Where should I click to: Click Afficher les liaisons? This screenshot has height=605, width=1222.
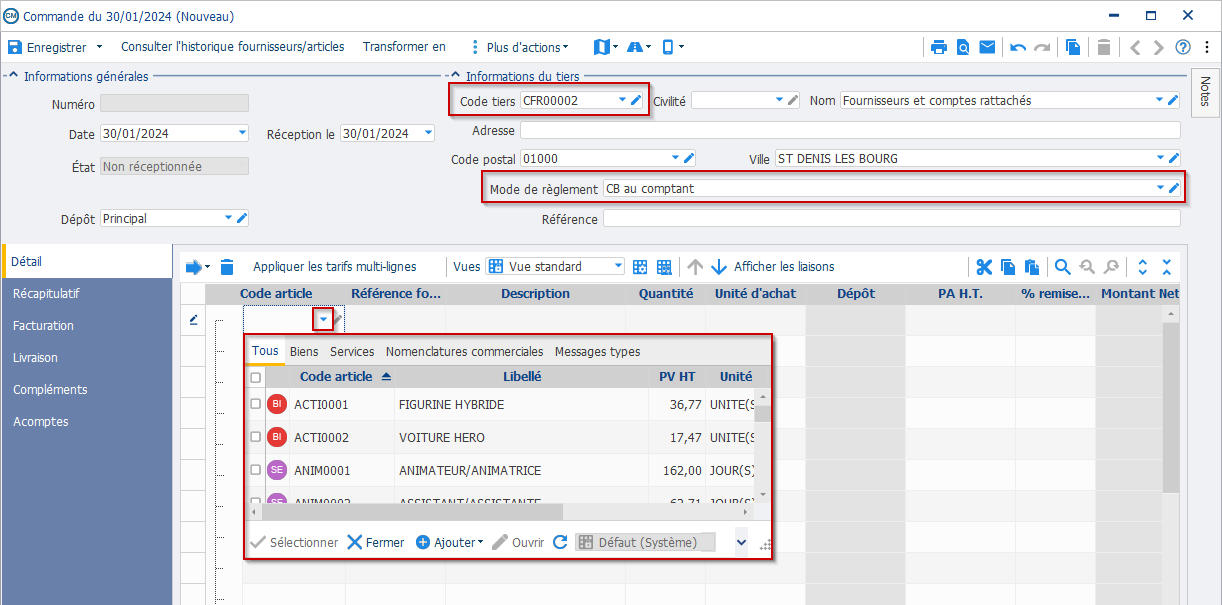click(784, 267)
